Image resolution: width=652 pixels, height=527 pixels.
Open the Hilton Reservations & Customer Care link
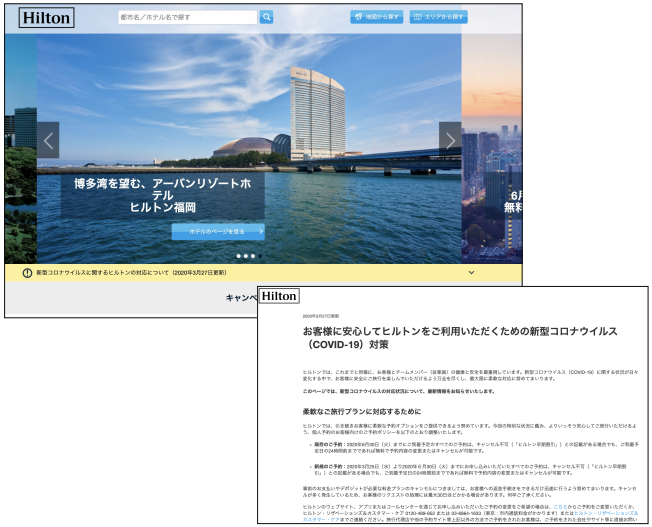point(605,513)
